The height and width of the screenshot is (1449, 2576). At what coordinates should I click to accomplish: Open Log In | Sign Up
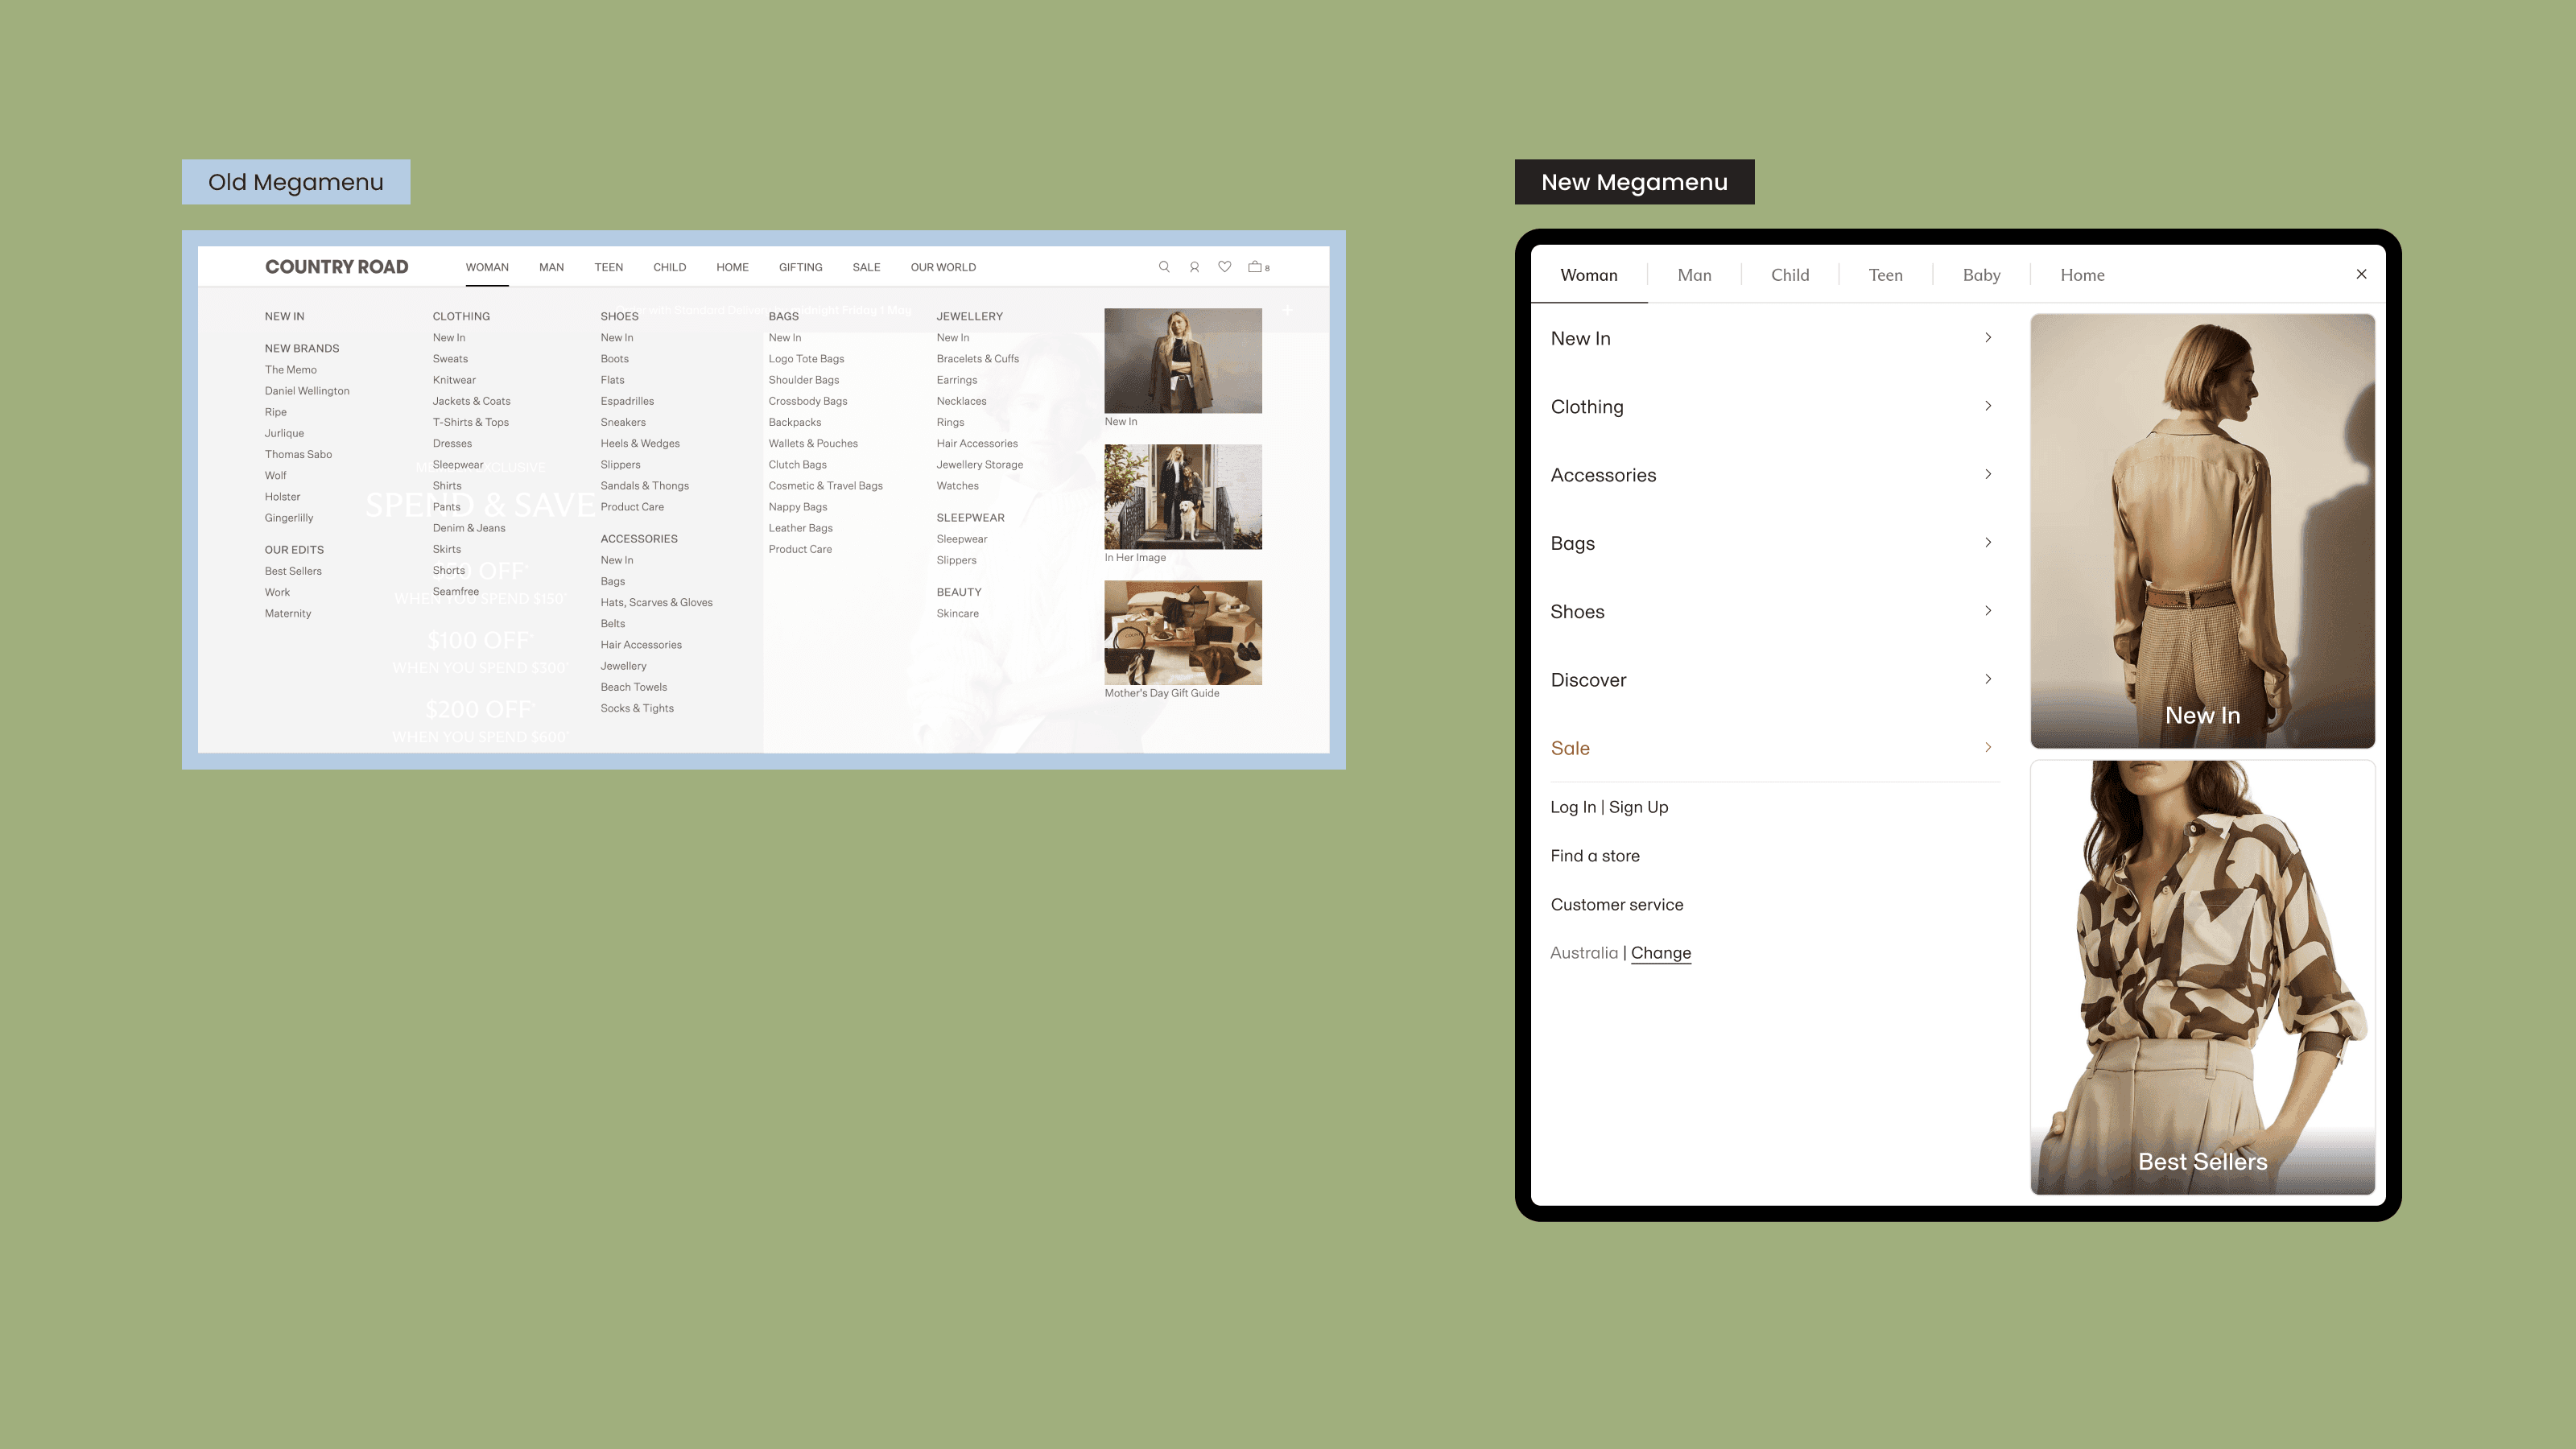point(1609,807)
